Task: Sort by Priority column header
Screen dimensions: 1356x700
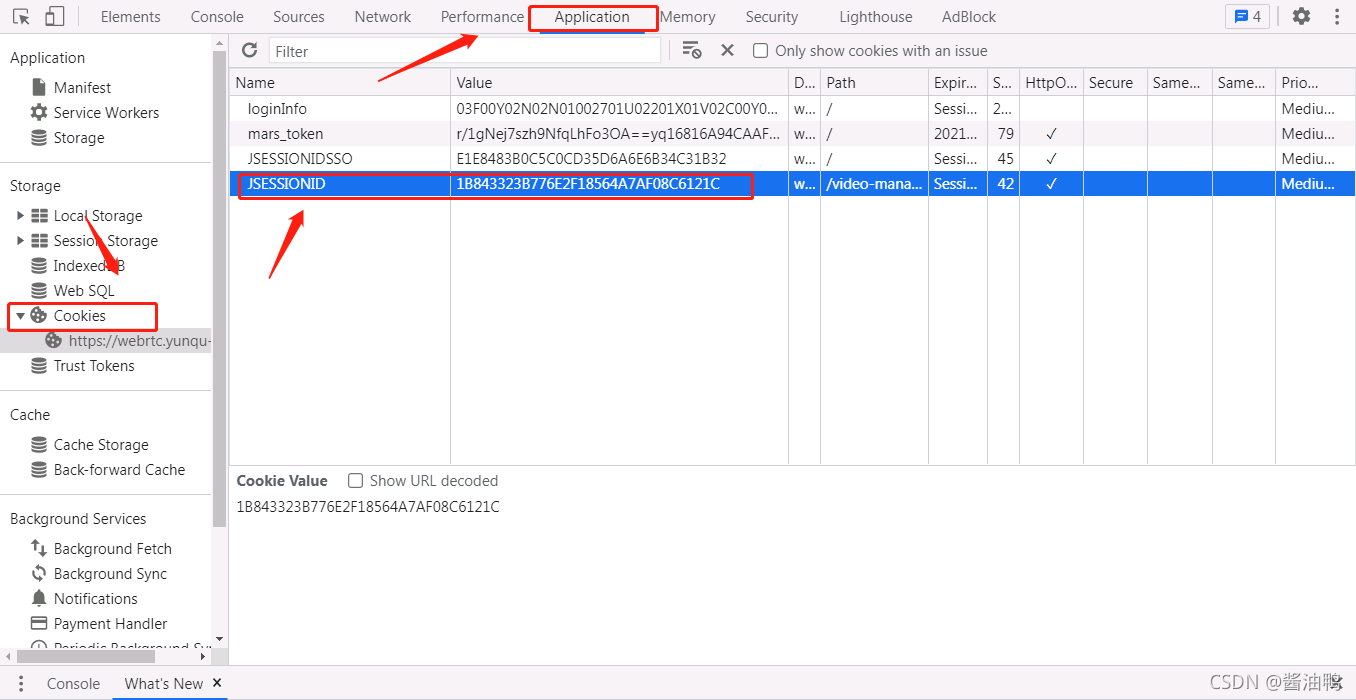Action: coord(1315,83)
